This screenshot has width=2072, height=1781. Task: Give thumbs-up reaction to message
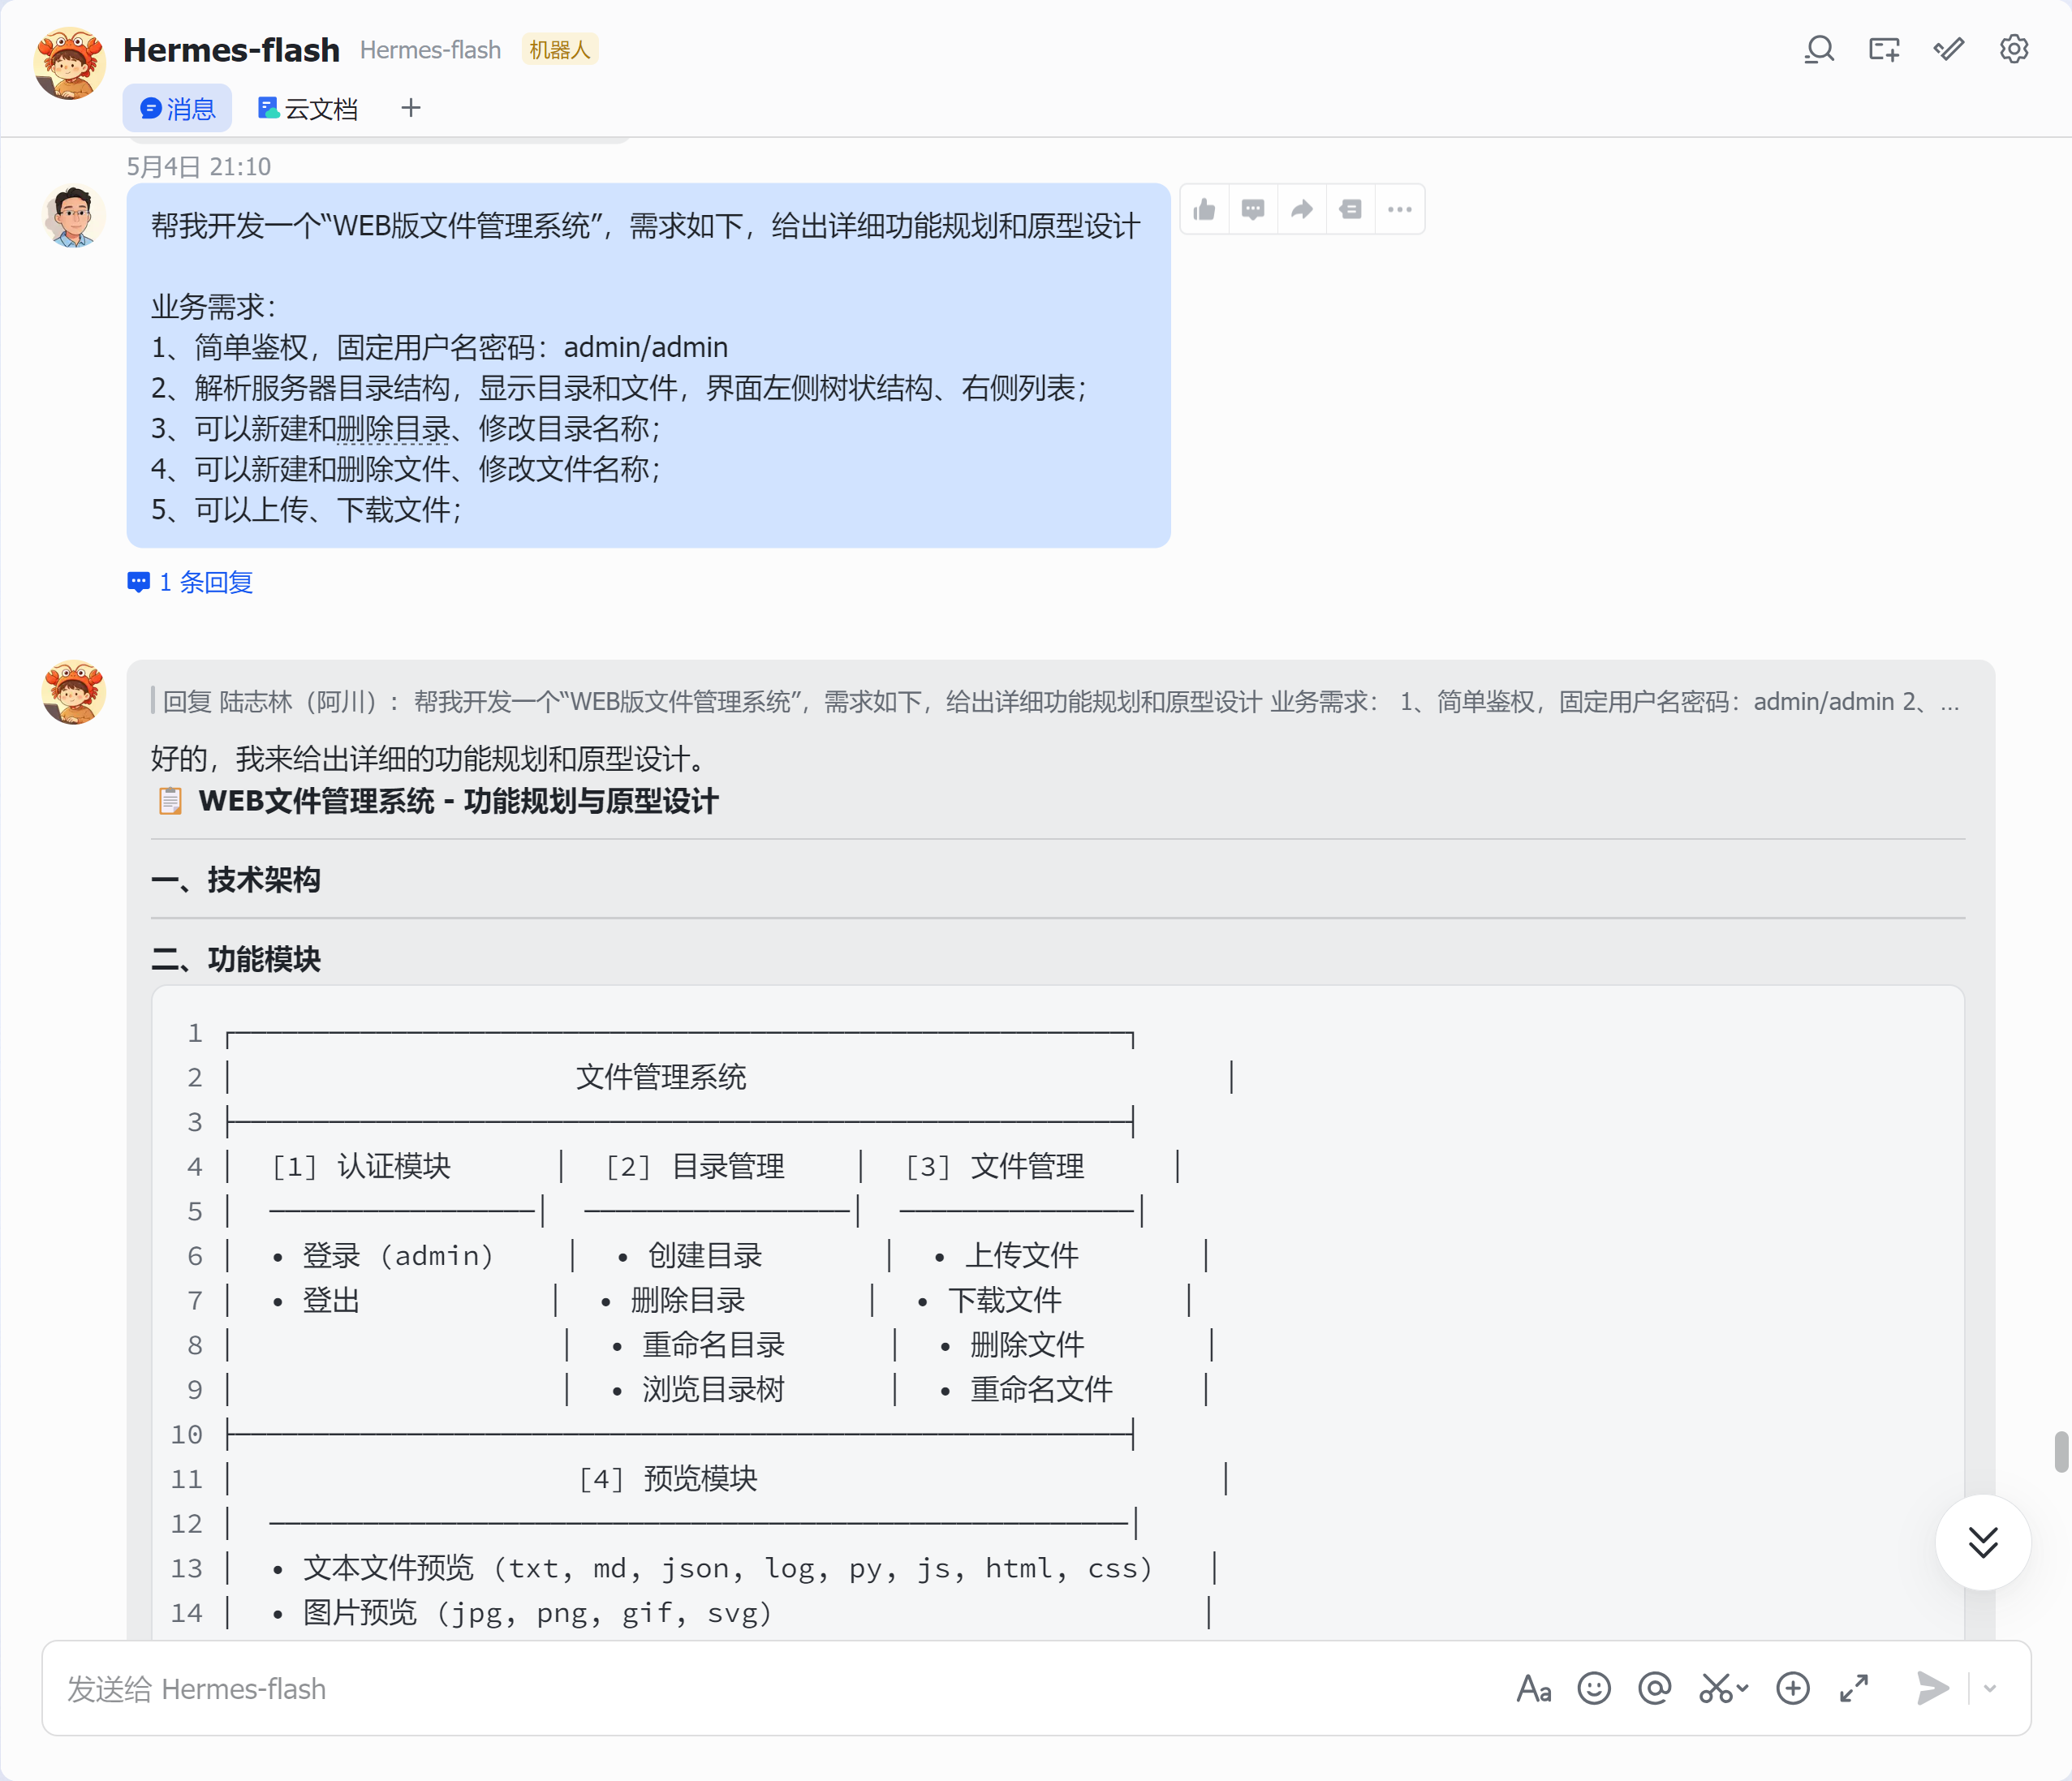(1205, 209)
